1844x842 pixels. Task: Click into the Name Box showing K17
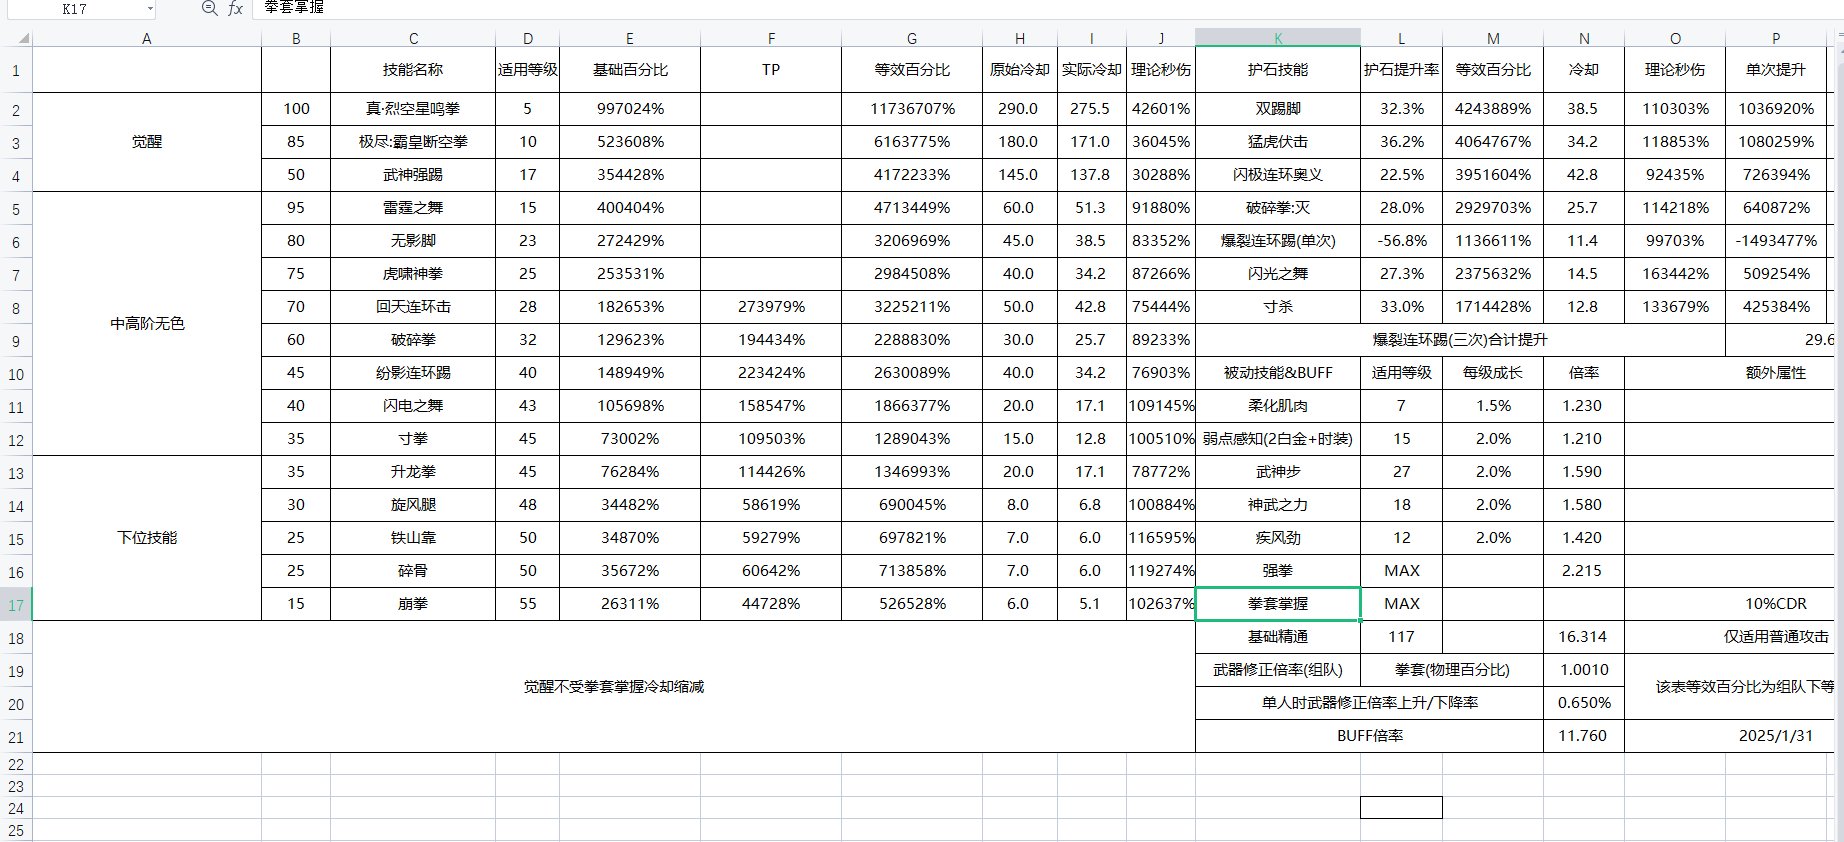tap(74, 9)
